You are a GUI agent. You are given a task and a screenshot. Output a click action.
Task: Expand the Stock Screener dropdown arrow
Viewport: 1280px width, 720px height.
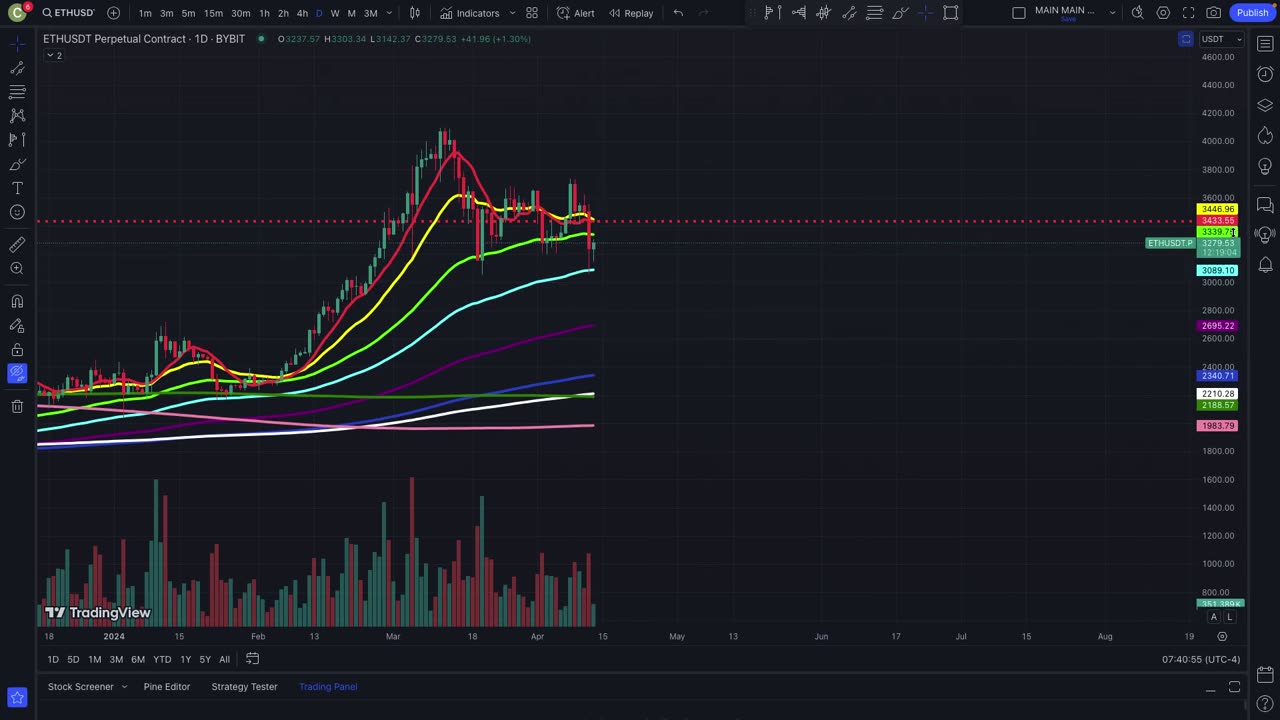124,687
